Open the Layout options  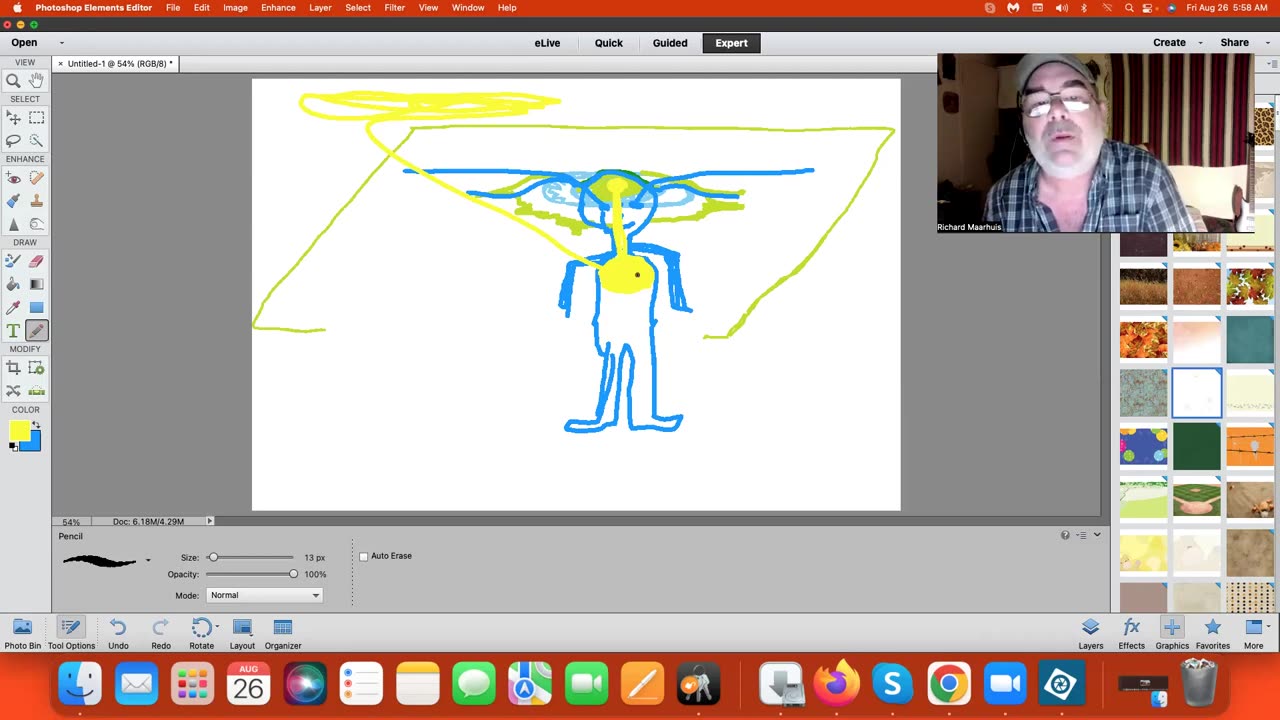click(x=242, y=633)
